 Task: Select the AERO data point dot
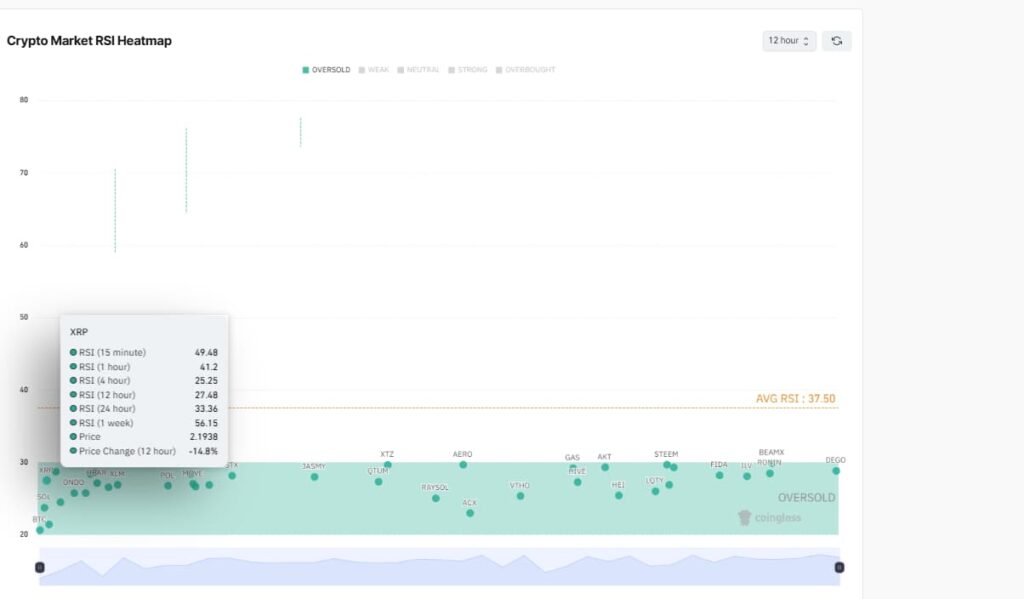pyautogui.click(x=463, y=465)
